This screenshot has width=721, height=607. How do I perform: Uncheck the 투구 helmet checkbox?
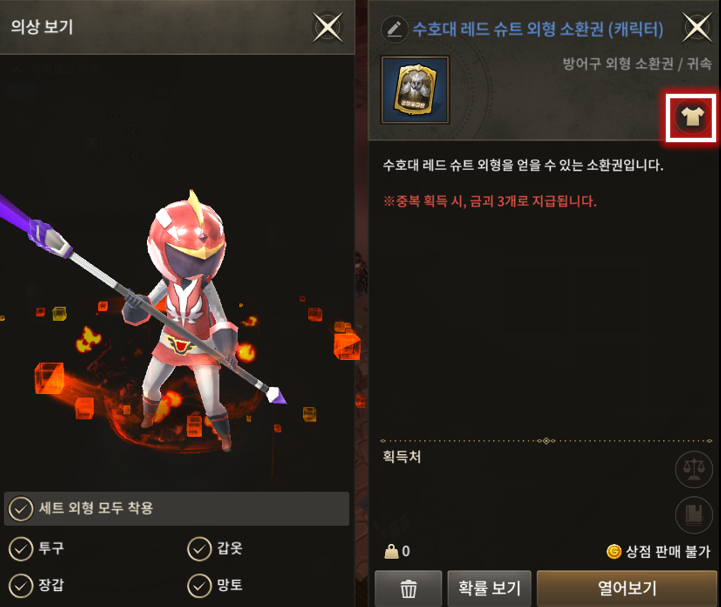pyautogui.click(x=21, y=549)
